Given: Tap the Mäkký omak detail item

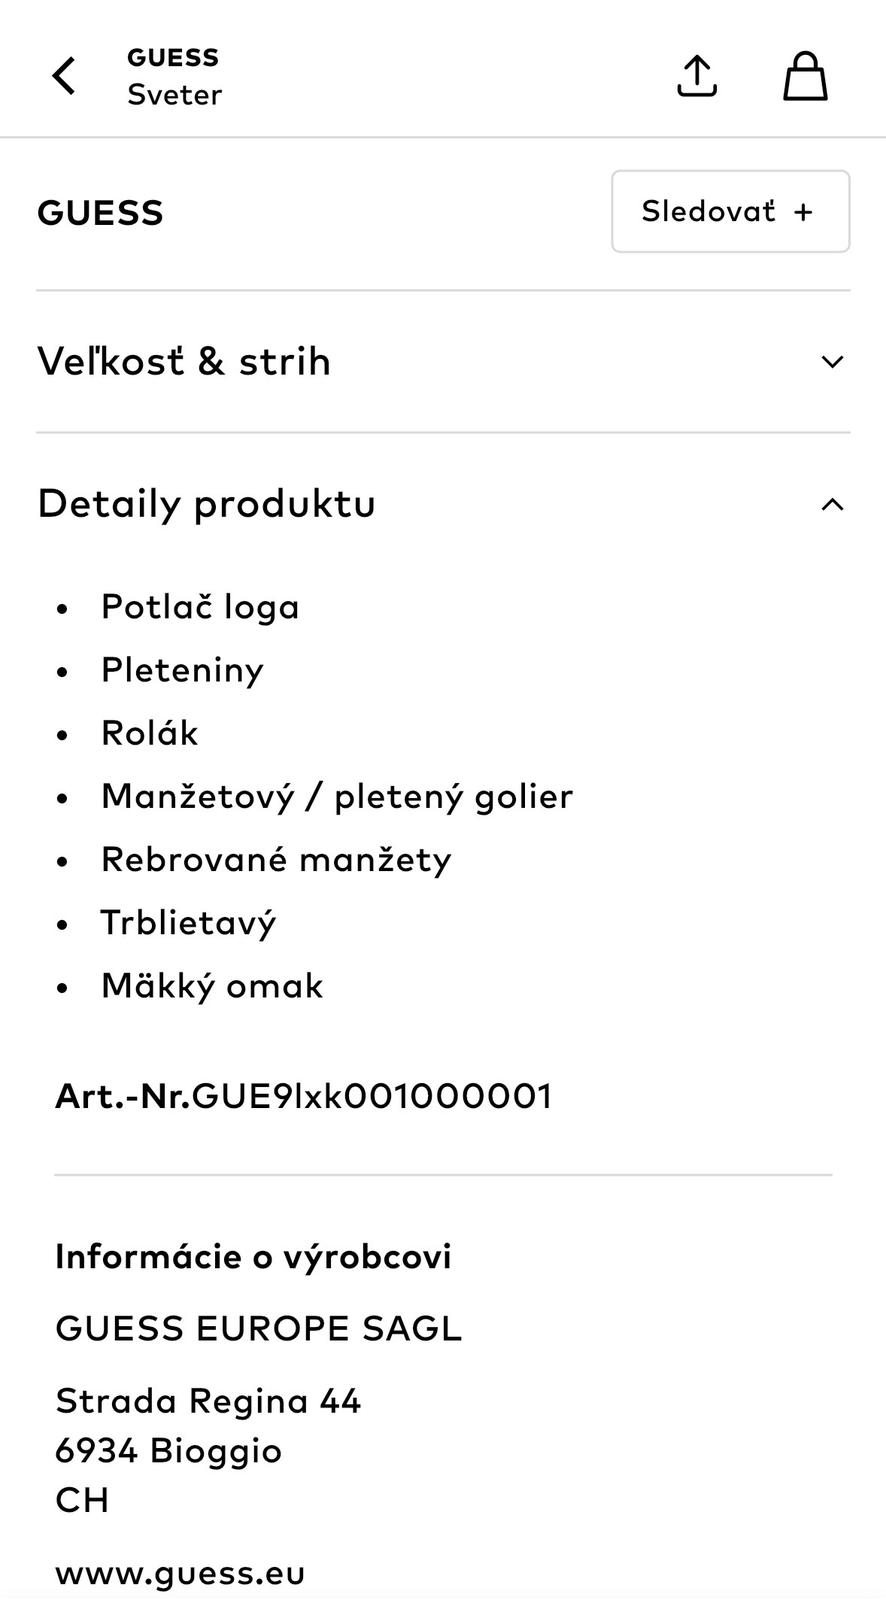Looking at the screenshot, I should click(x=212, y=986).
